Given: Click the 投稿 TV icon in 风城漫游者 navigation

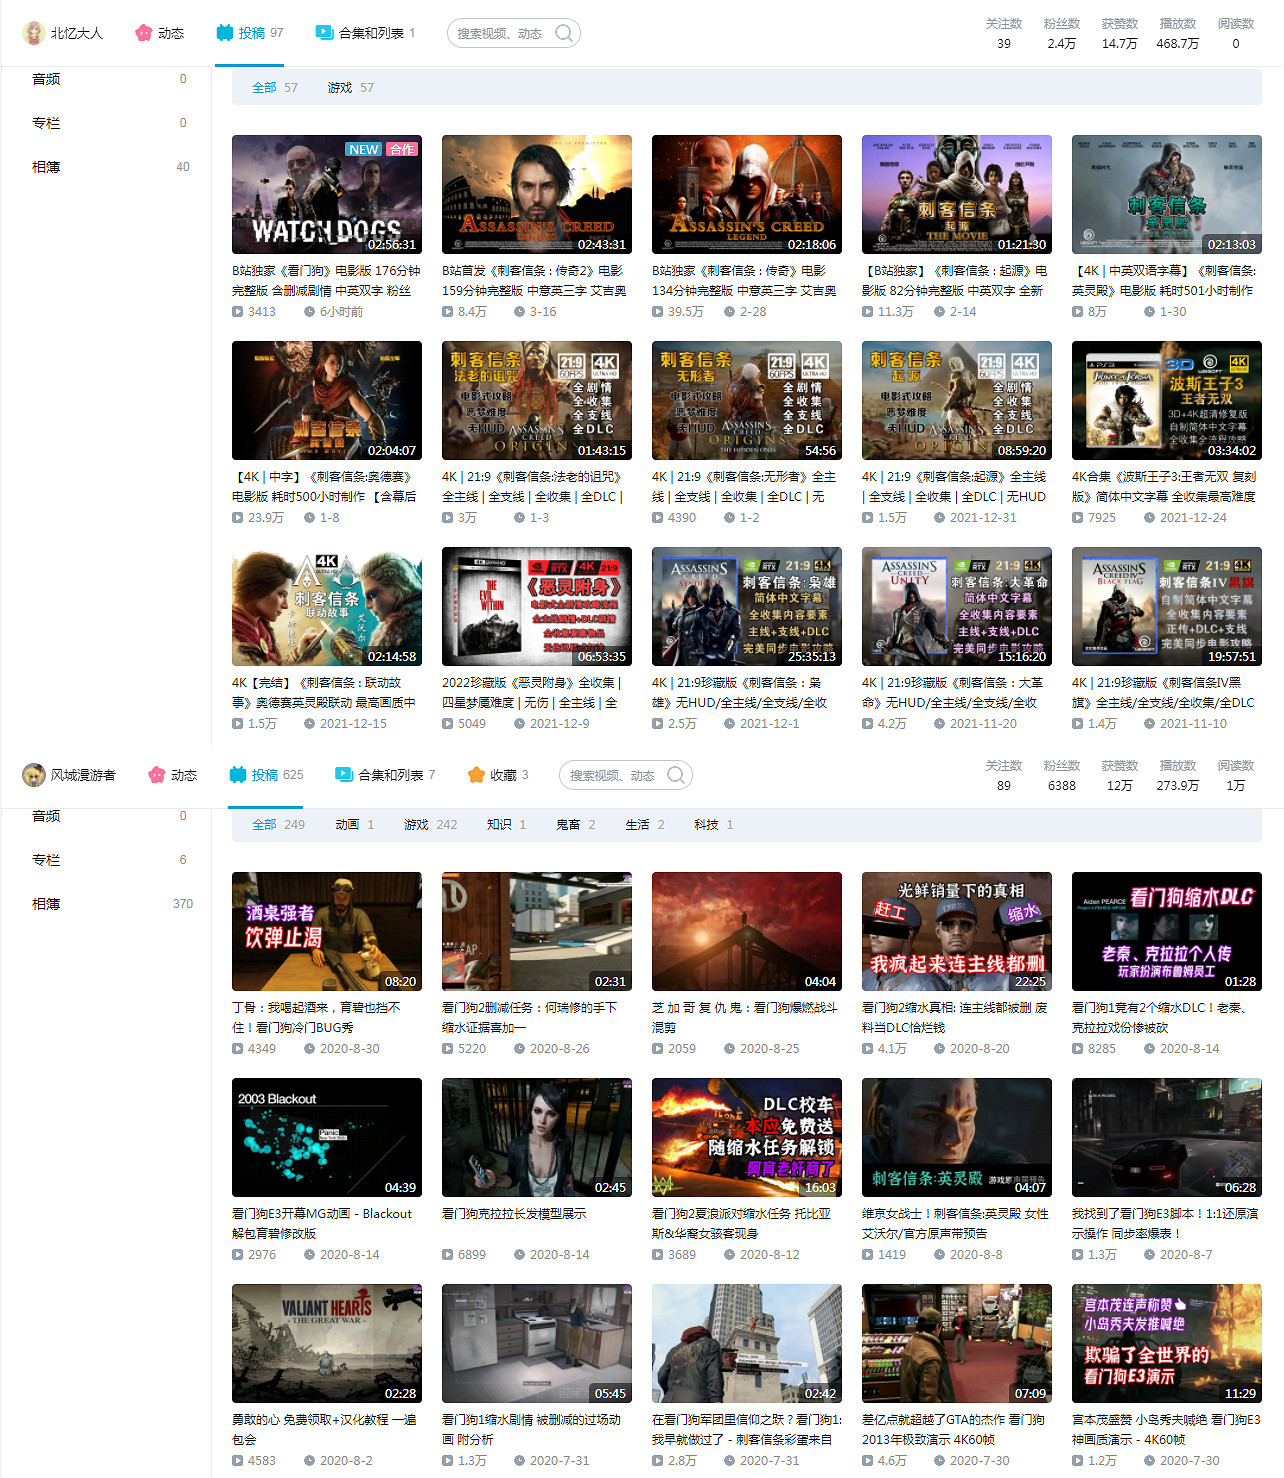Looking at the screenshot, I should click(x=237, y=775).
